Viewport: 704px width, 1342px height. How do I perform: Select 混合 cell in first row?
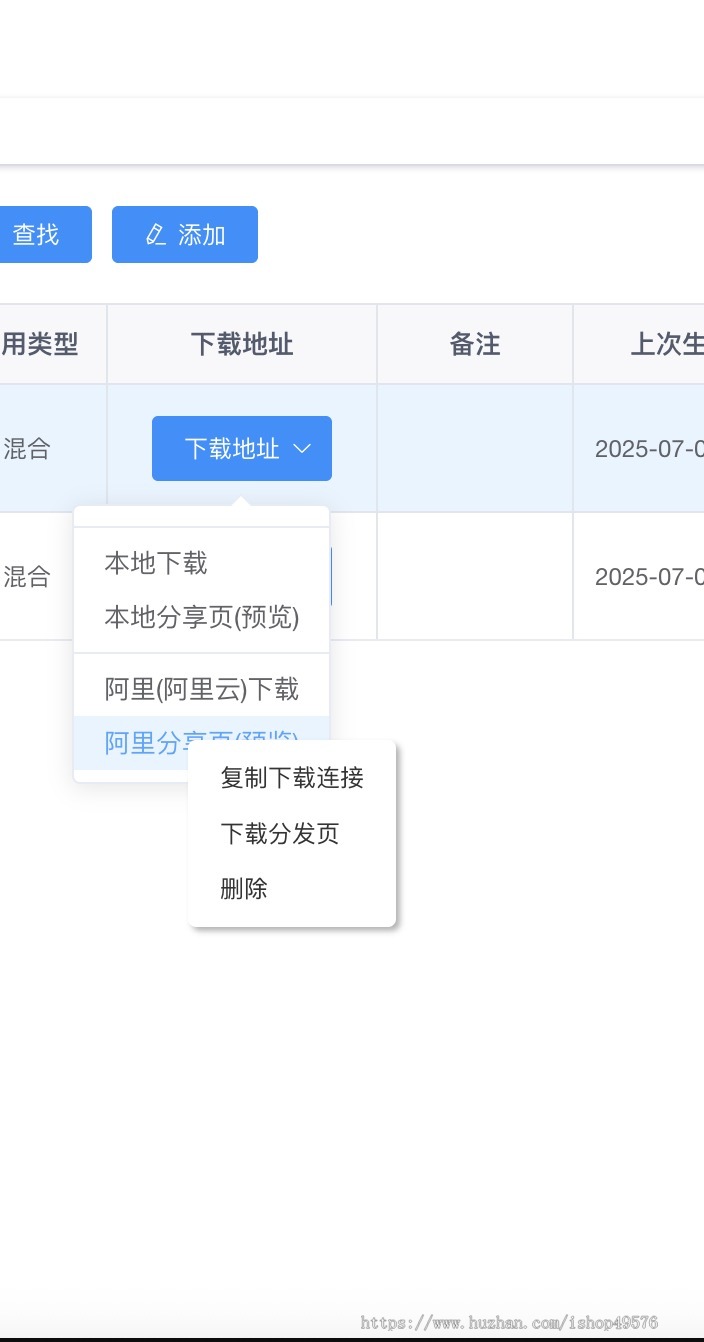click(27, 449)
